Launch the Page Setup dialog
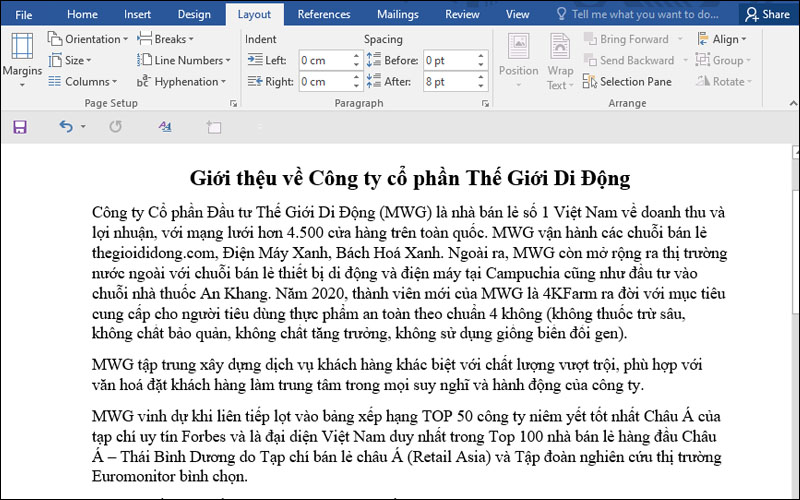 234,104
